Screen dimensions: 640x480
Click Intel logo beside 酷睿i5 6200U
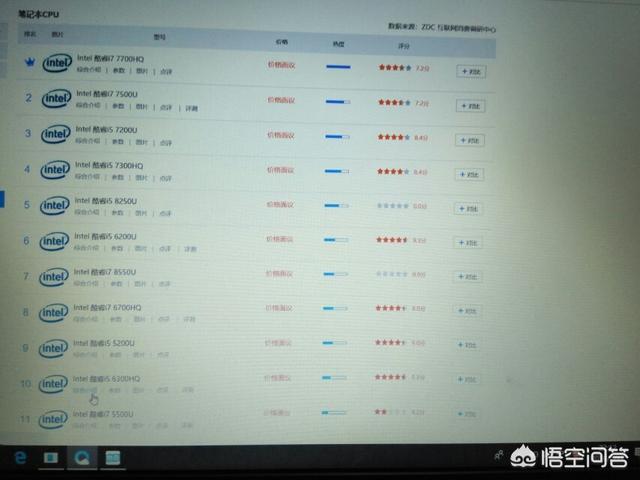pyautogui.click(x=54, y=241)
